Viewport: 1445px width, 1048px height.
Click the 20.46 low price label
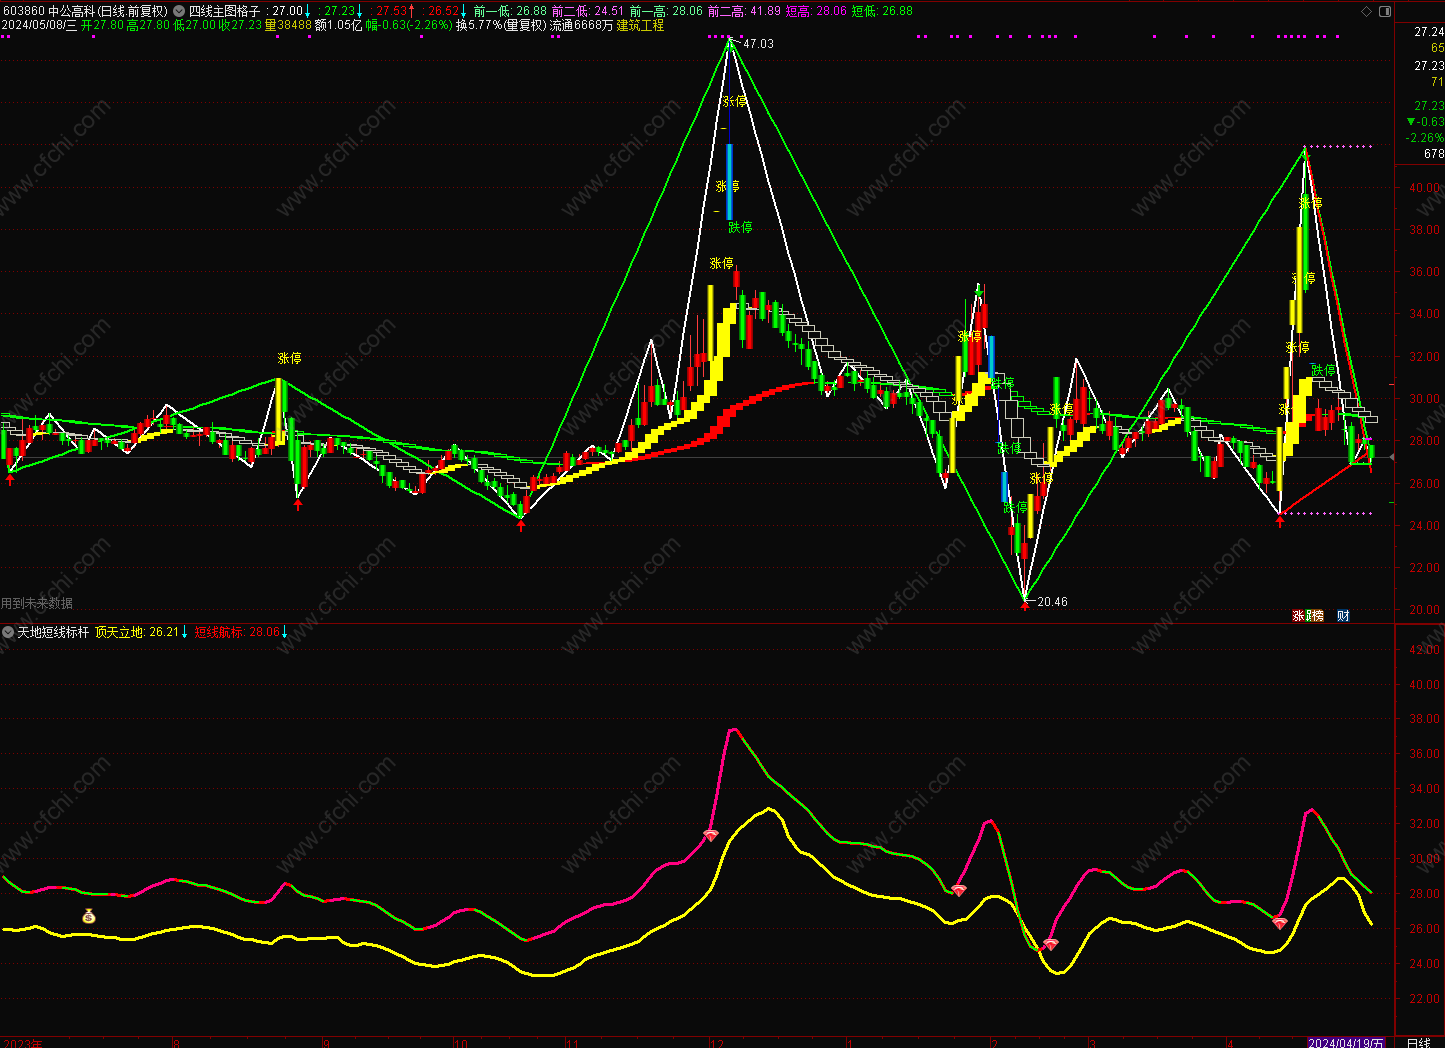[x=1052, y=602]
